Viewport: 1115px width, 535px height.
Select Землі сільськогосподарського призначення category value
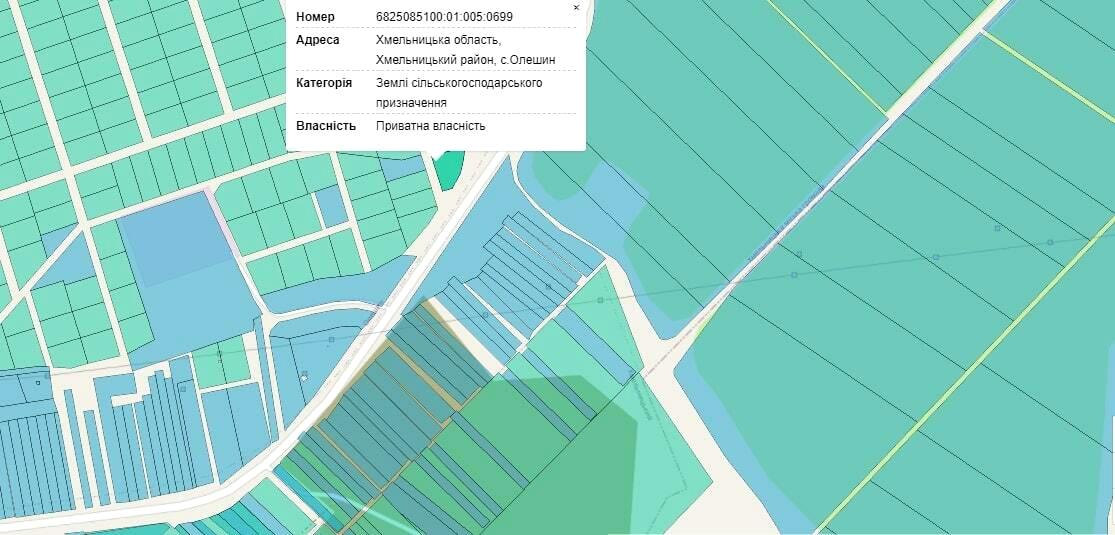[458, 83]
